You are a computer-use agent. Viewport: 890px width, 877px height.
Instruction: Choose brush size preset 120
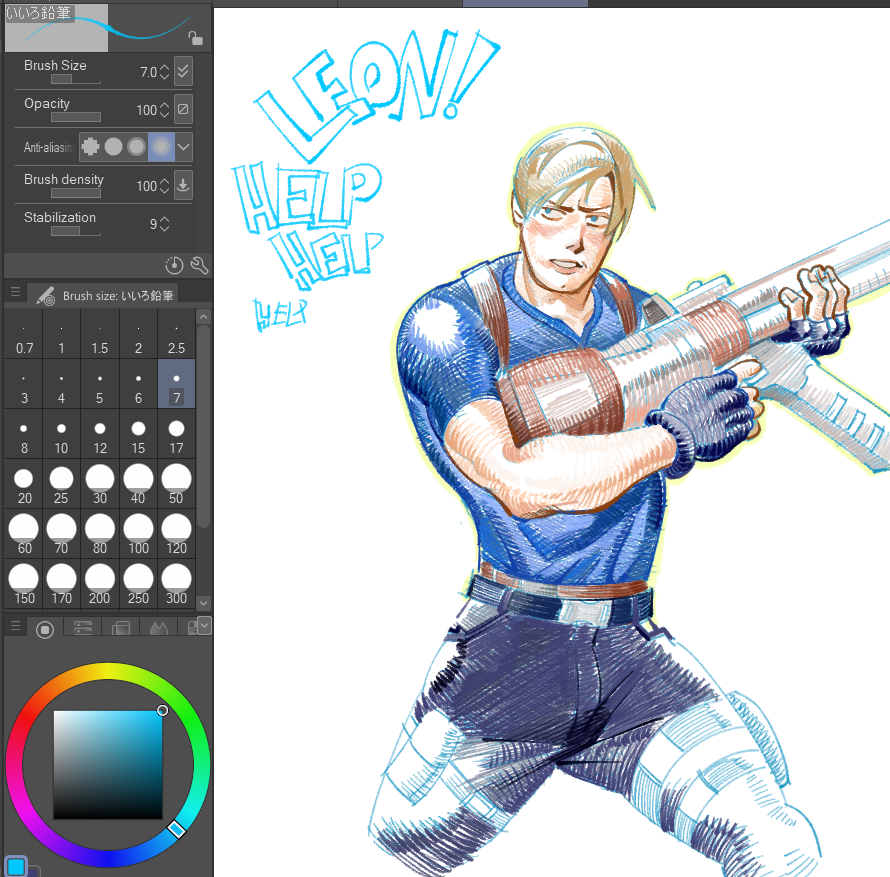(x=177, y=534)
